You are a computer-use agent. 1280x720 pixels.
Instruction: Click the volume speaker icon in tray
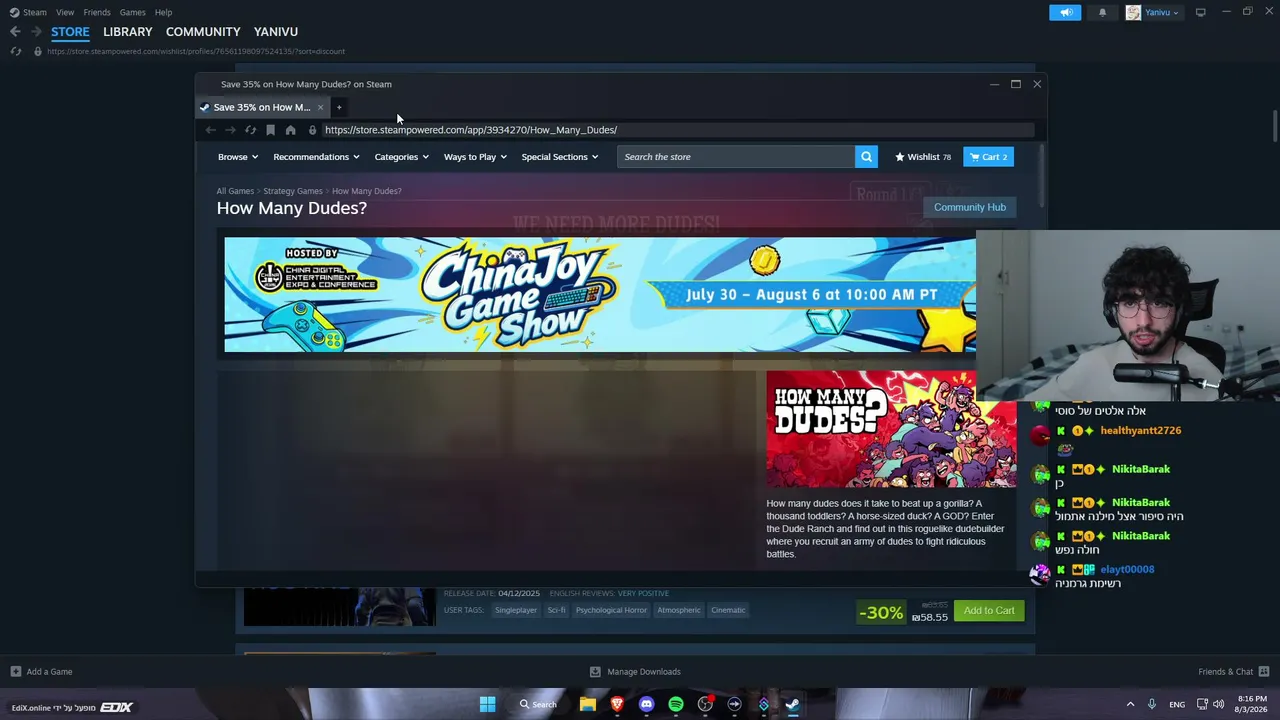(1218, 704)
